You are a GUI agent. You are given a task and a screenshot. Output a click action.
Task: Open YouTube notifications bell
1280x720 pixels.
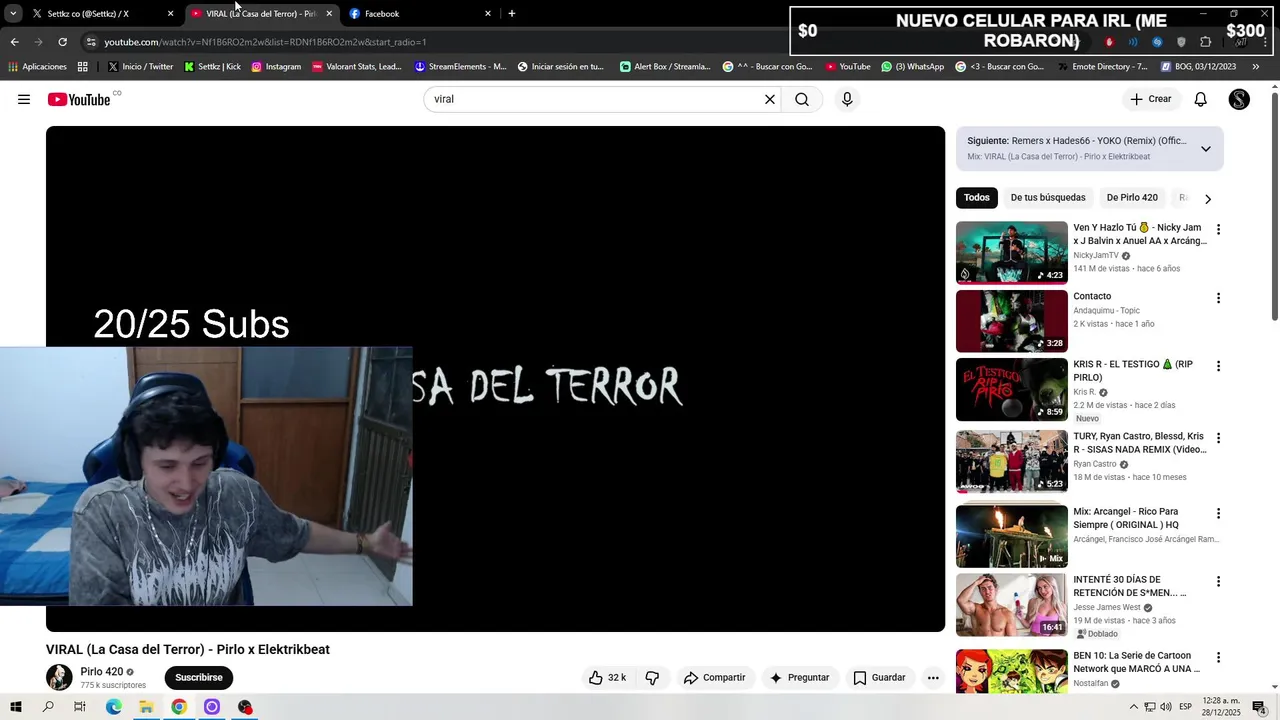click(1201, 99)
